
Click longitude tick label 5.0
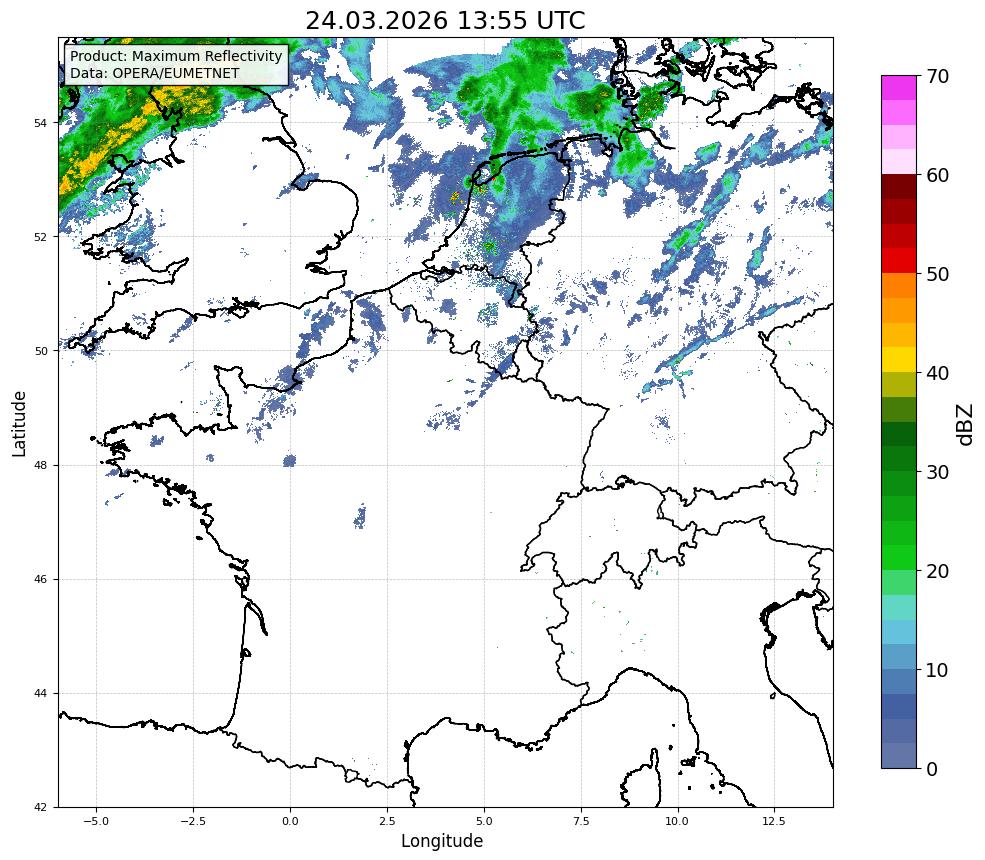click(x=484, y=821)
